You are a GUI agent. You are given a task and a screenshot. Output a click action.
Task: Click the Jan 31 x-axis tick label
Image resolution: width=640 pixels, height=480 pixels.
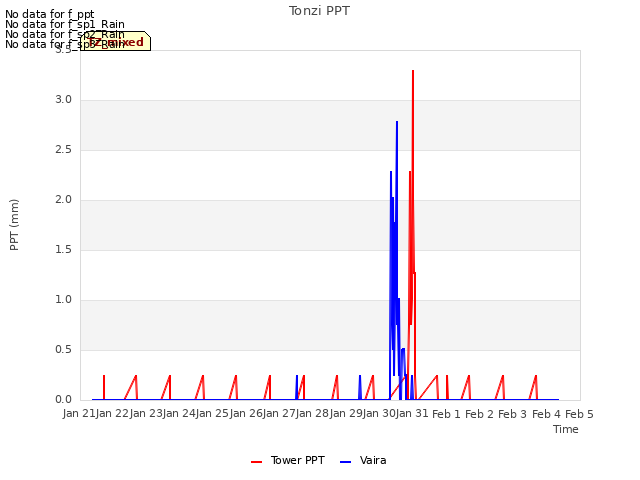412,413
